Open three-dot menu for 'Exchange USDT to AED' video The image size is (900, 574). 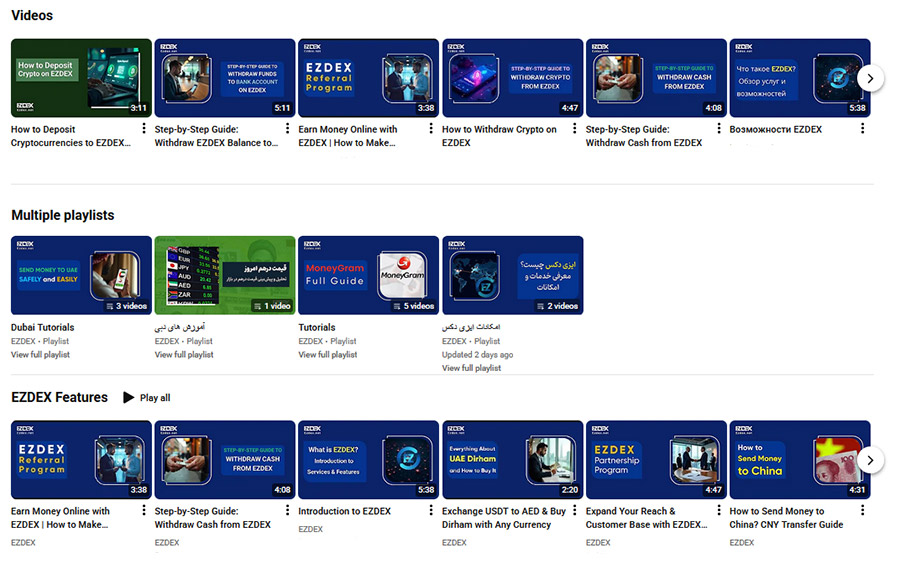pyautogui.click(x=575, y=512)
